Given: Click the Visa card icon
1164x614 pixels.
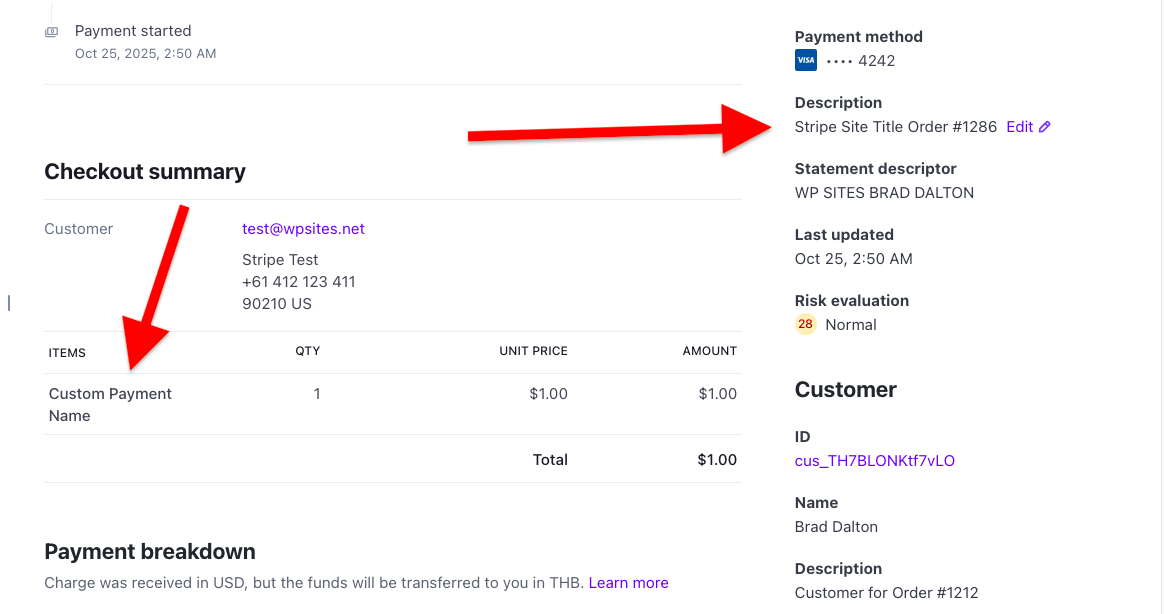Looking at the screenshot, I should click(x=805, y=61).
